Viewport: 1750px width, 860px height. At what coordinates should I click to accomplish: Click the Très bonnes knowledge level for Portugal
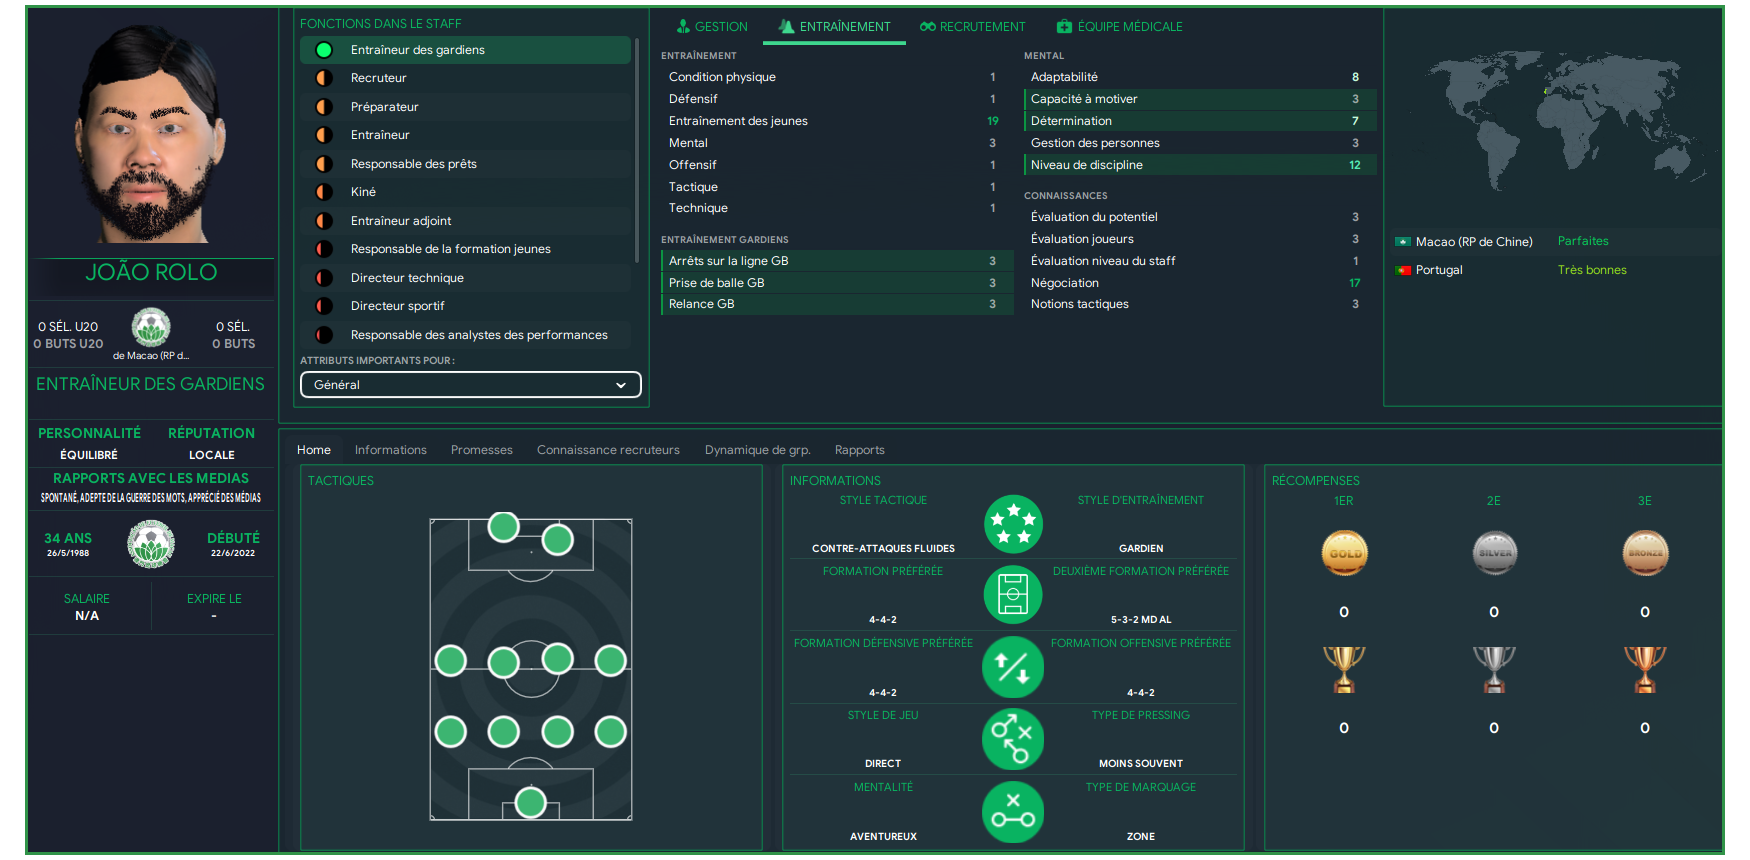1592,270
